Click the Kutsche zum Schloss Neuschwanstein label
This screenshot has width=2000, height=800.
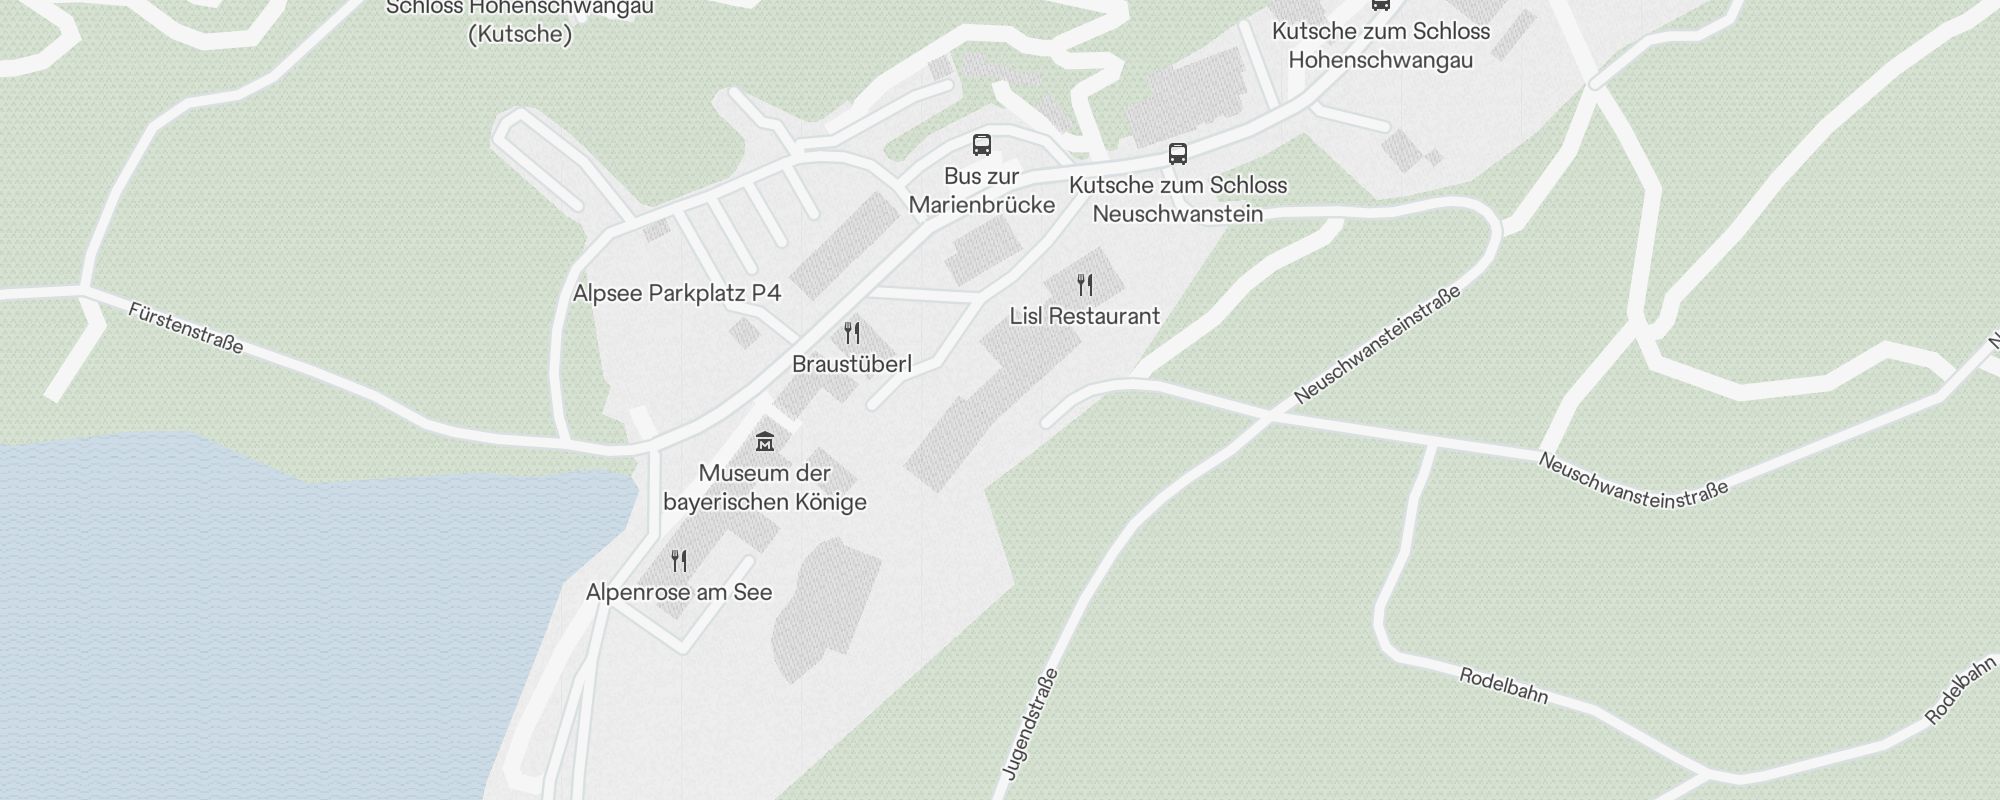click(x=1178, y=199)
